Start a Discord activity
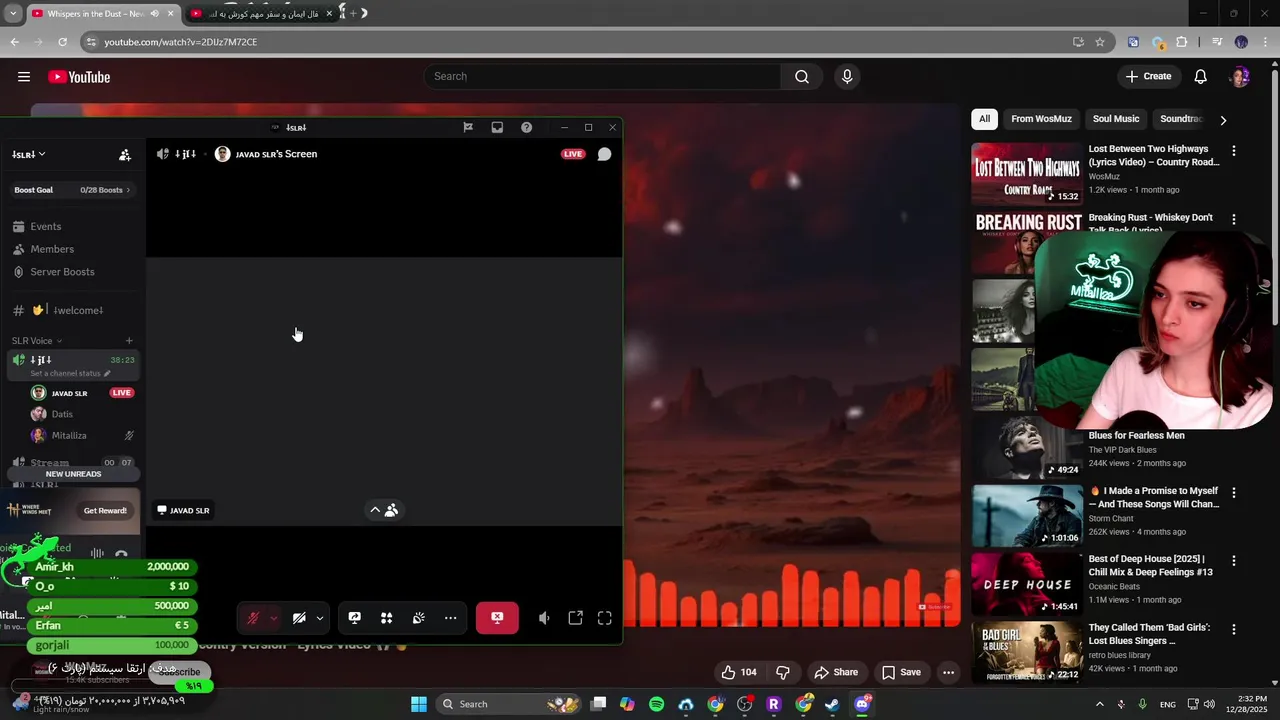 click(x=387, y=618)
